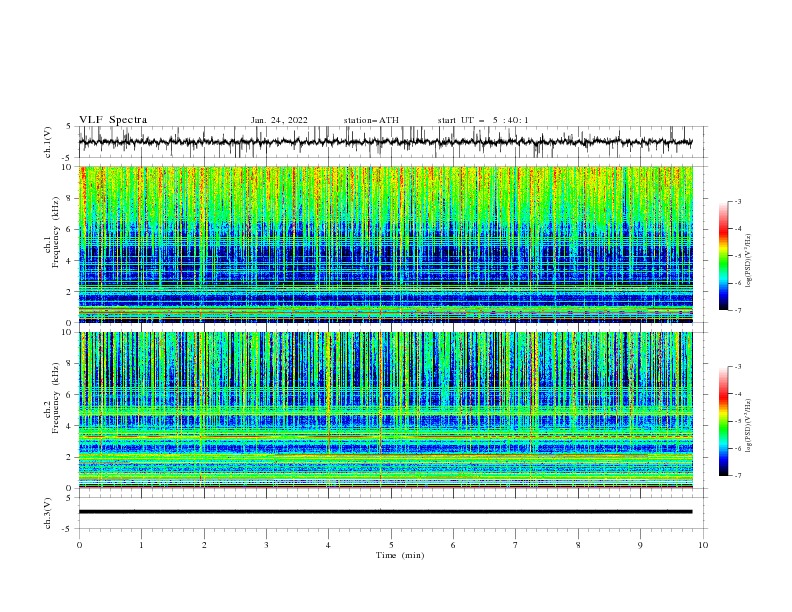Select the date text "Jan. 24, 2022"
Screen dimensions: 792x612
pyautogui.click(x=279, y=120)
